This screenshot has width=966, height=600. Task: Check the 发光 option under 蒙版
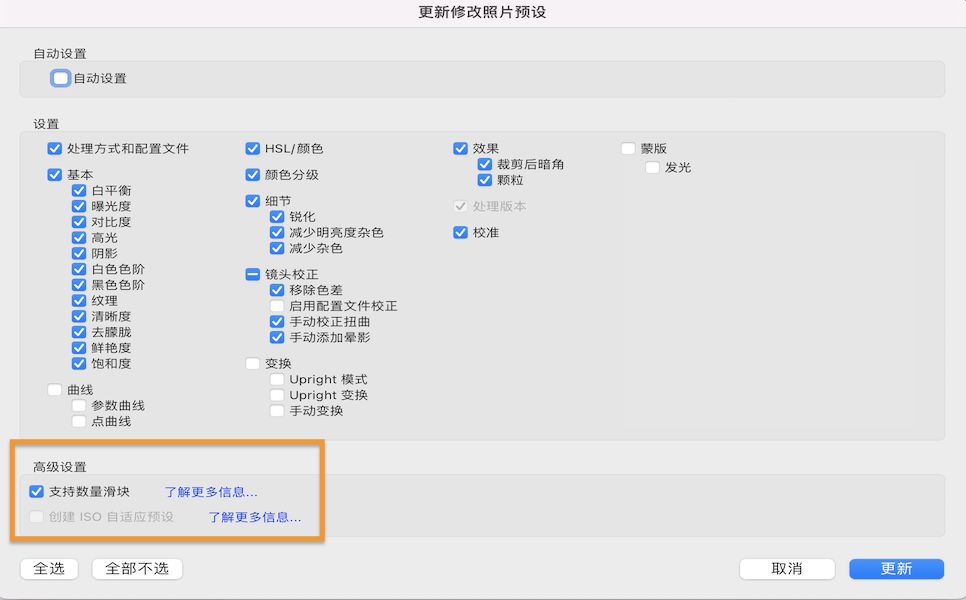pos(651,167)
